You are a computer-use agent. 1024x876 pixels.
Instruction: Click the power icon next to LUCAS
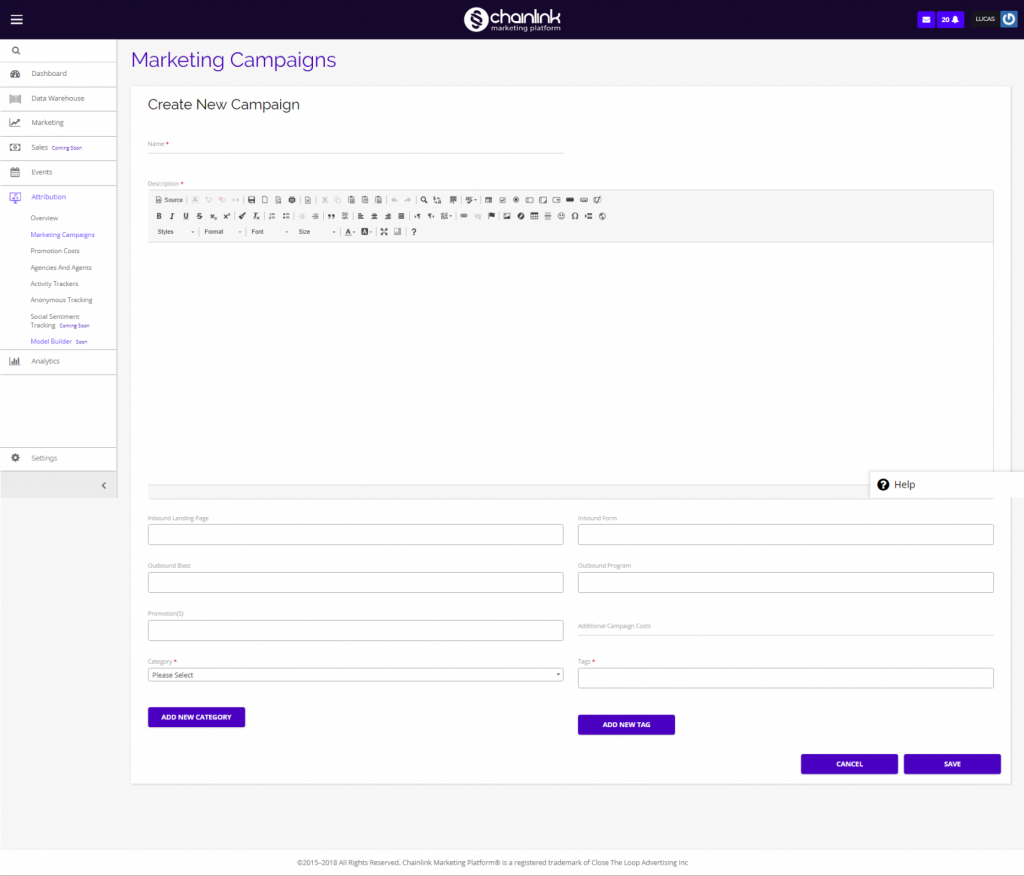1009,19
